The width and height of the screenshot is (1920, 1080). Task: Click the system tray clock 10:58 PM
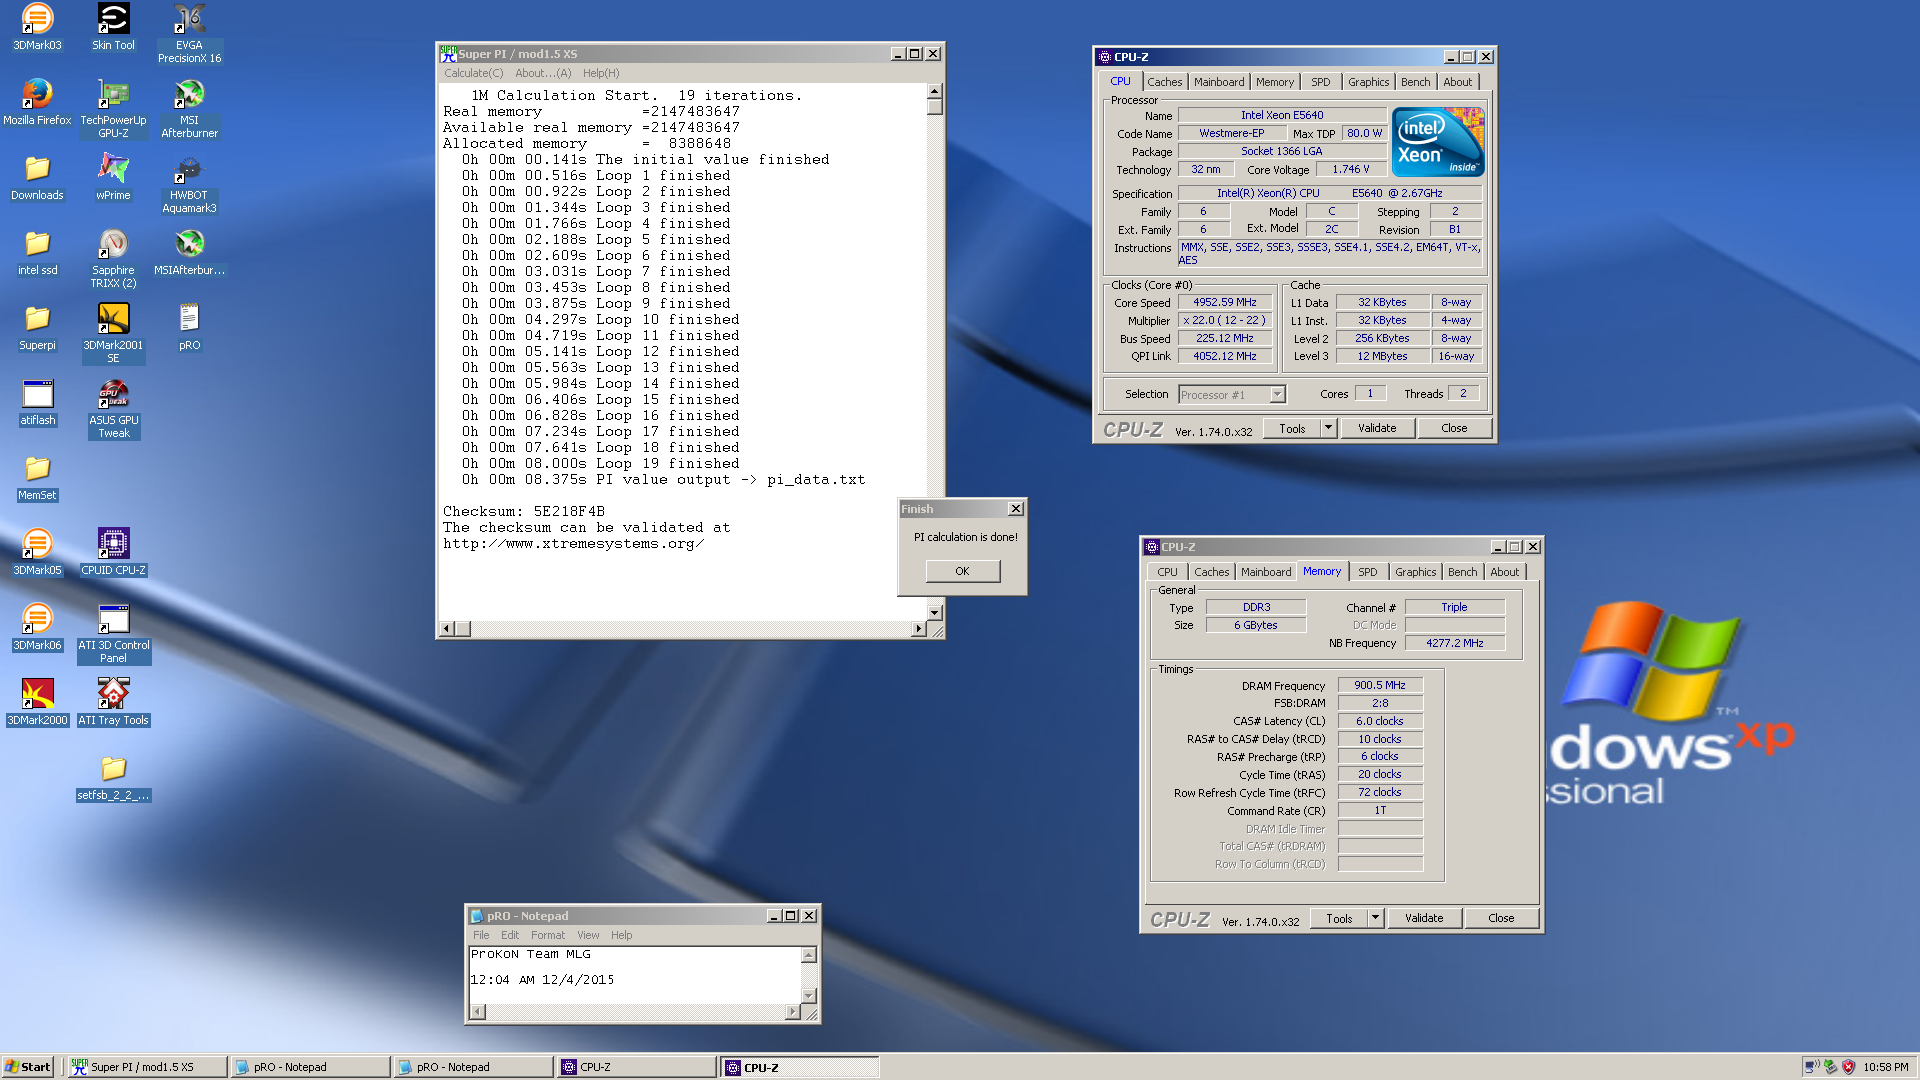click(1885, 1067)
